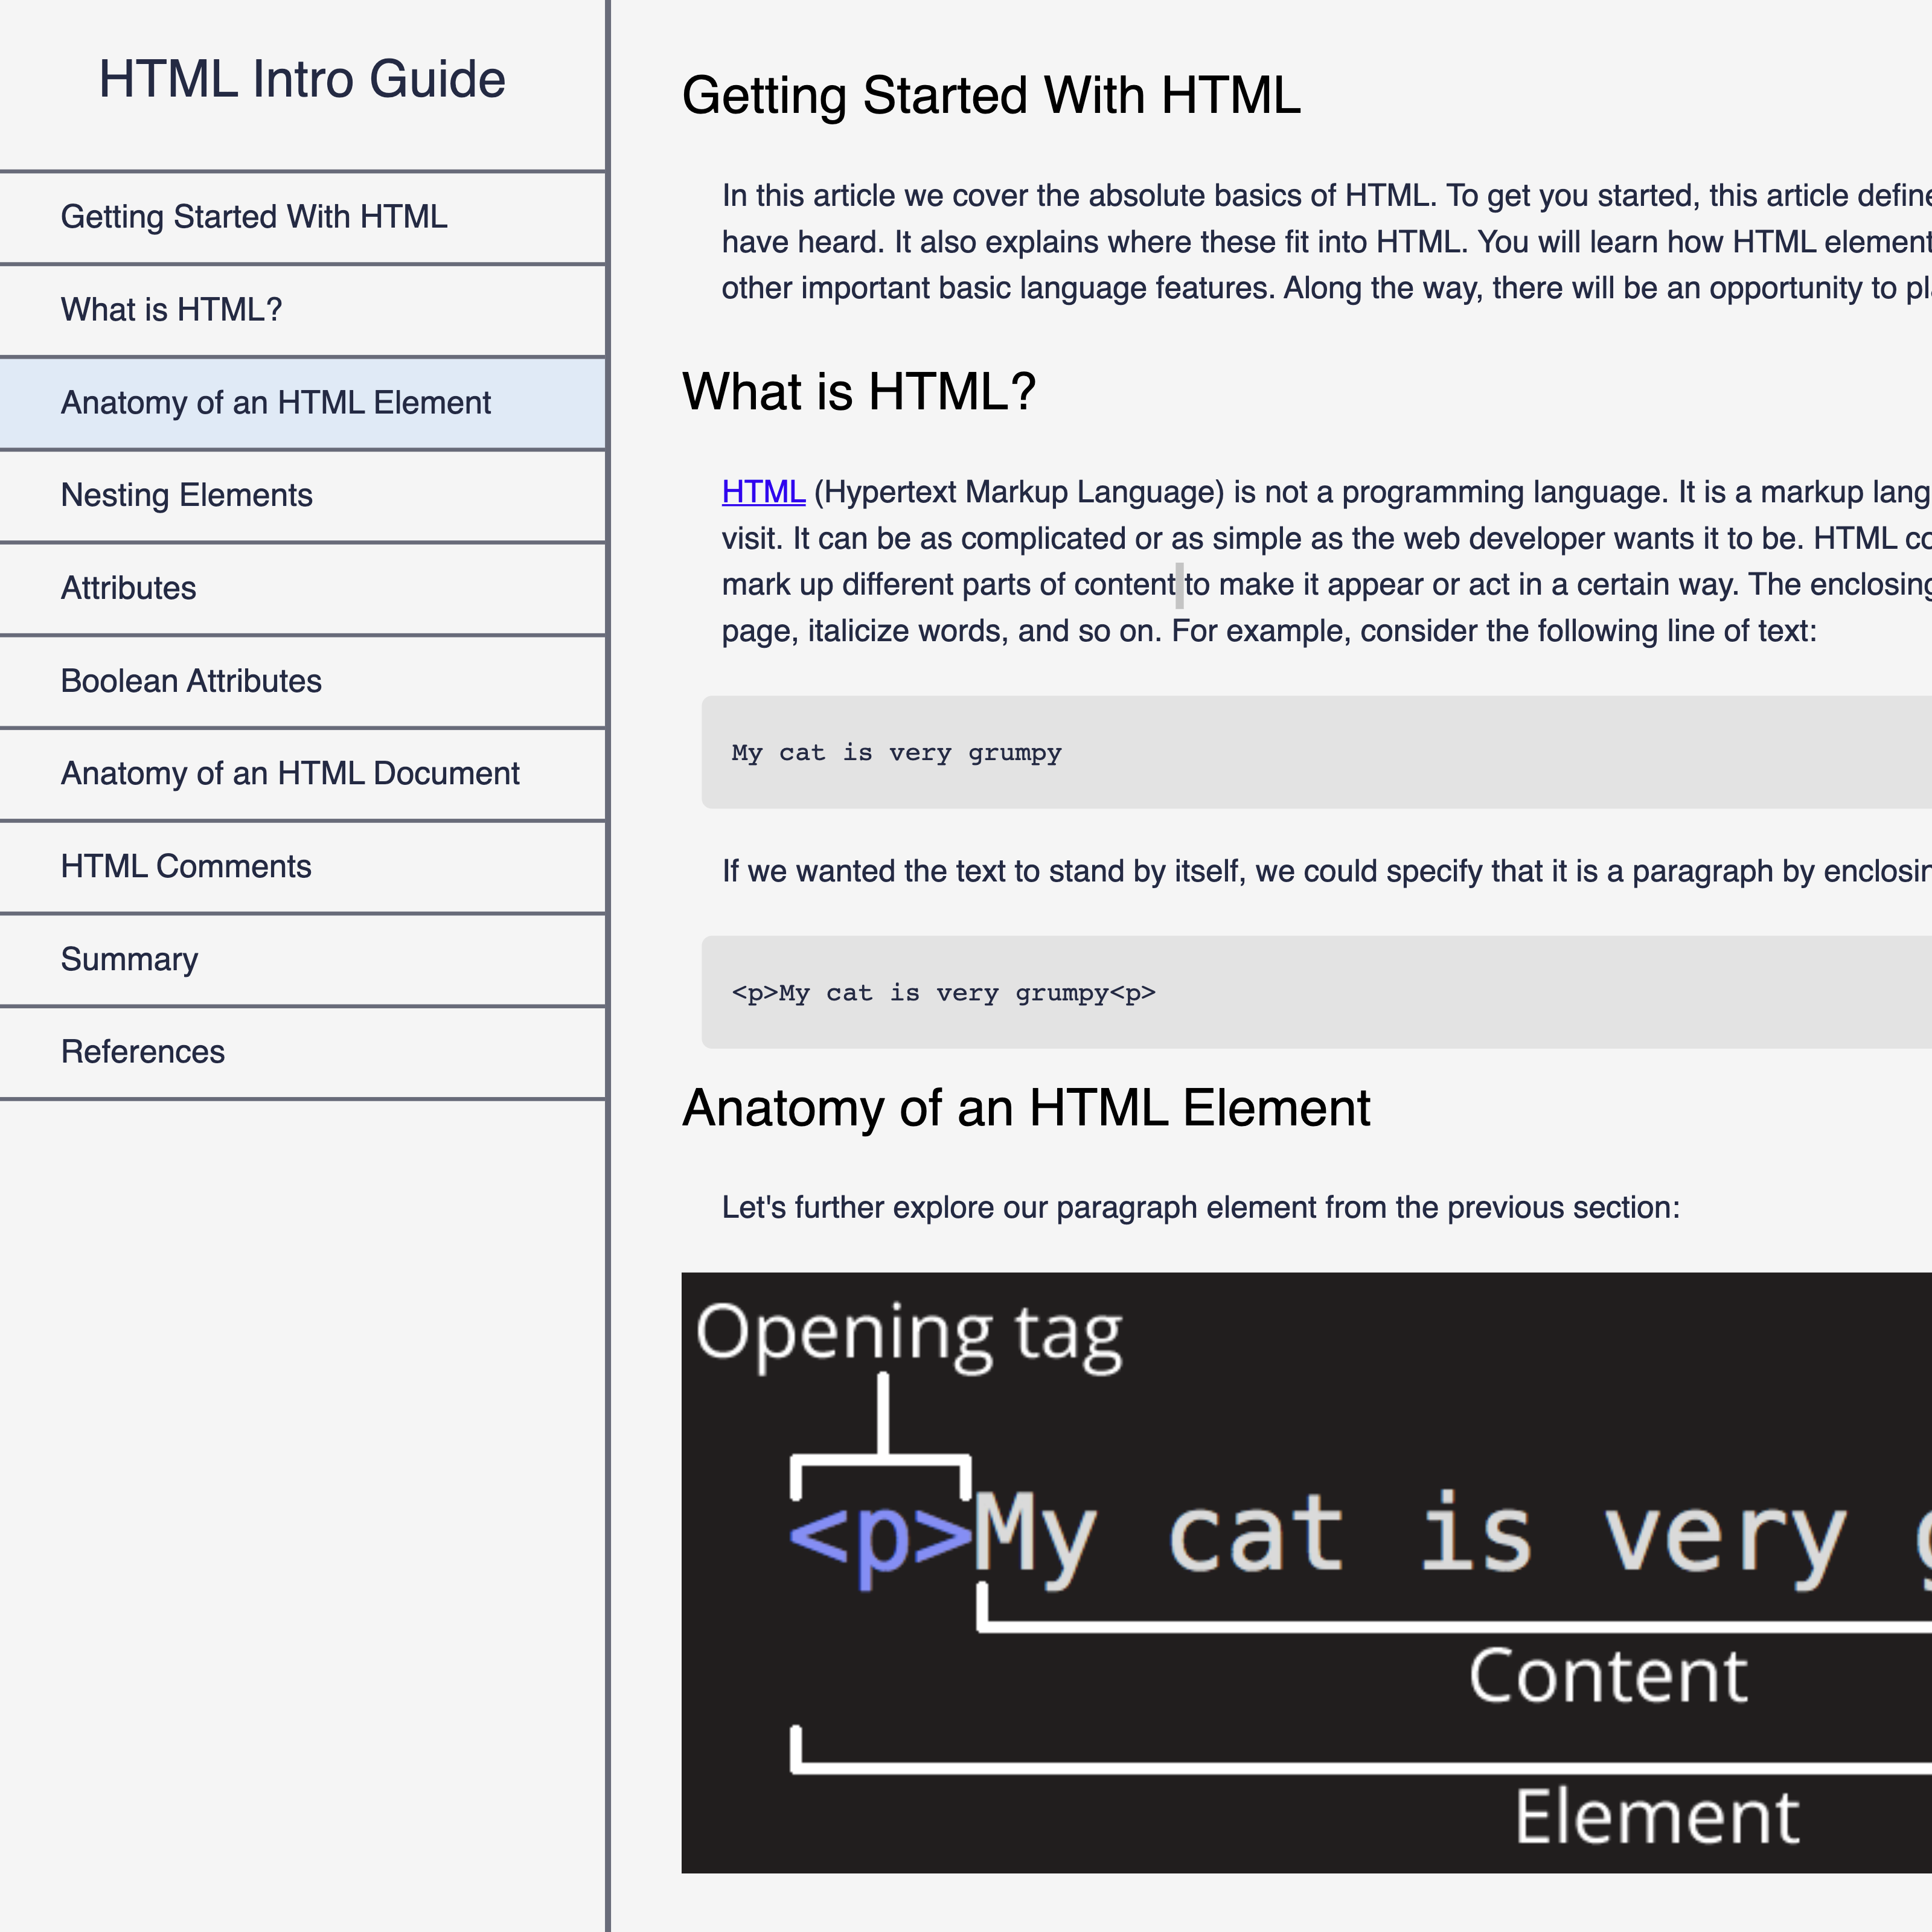The height and width of the screenshot is (1932, 1932).
Task: Jump to Nesting Elements section
Action: (302, 496)
